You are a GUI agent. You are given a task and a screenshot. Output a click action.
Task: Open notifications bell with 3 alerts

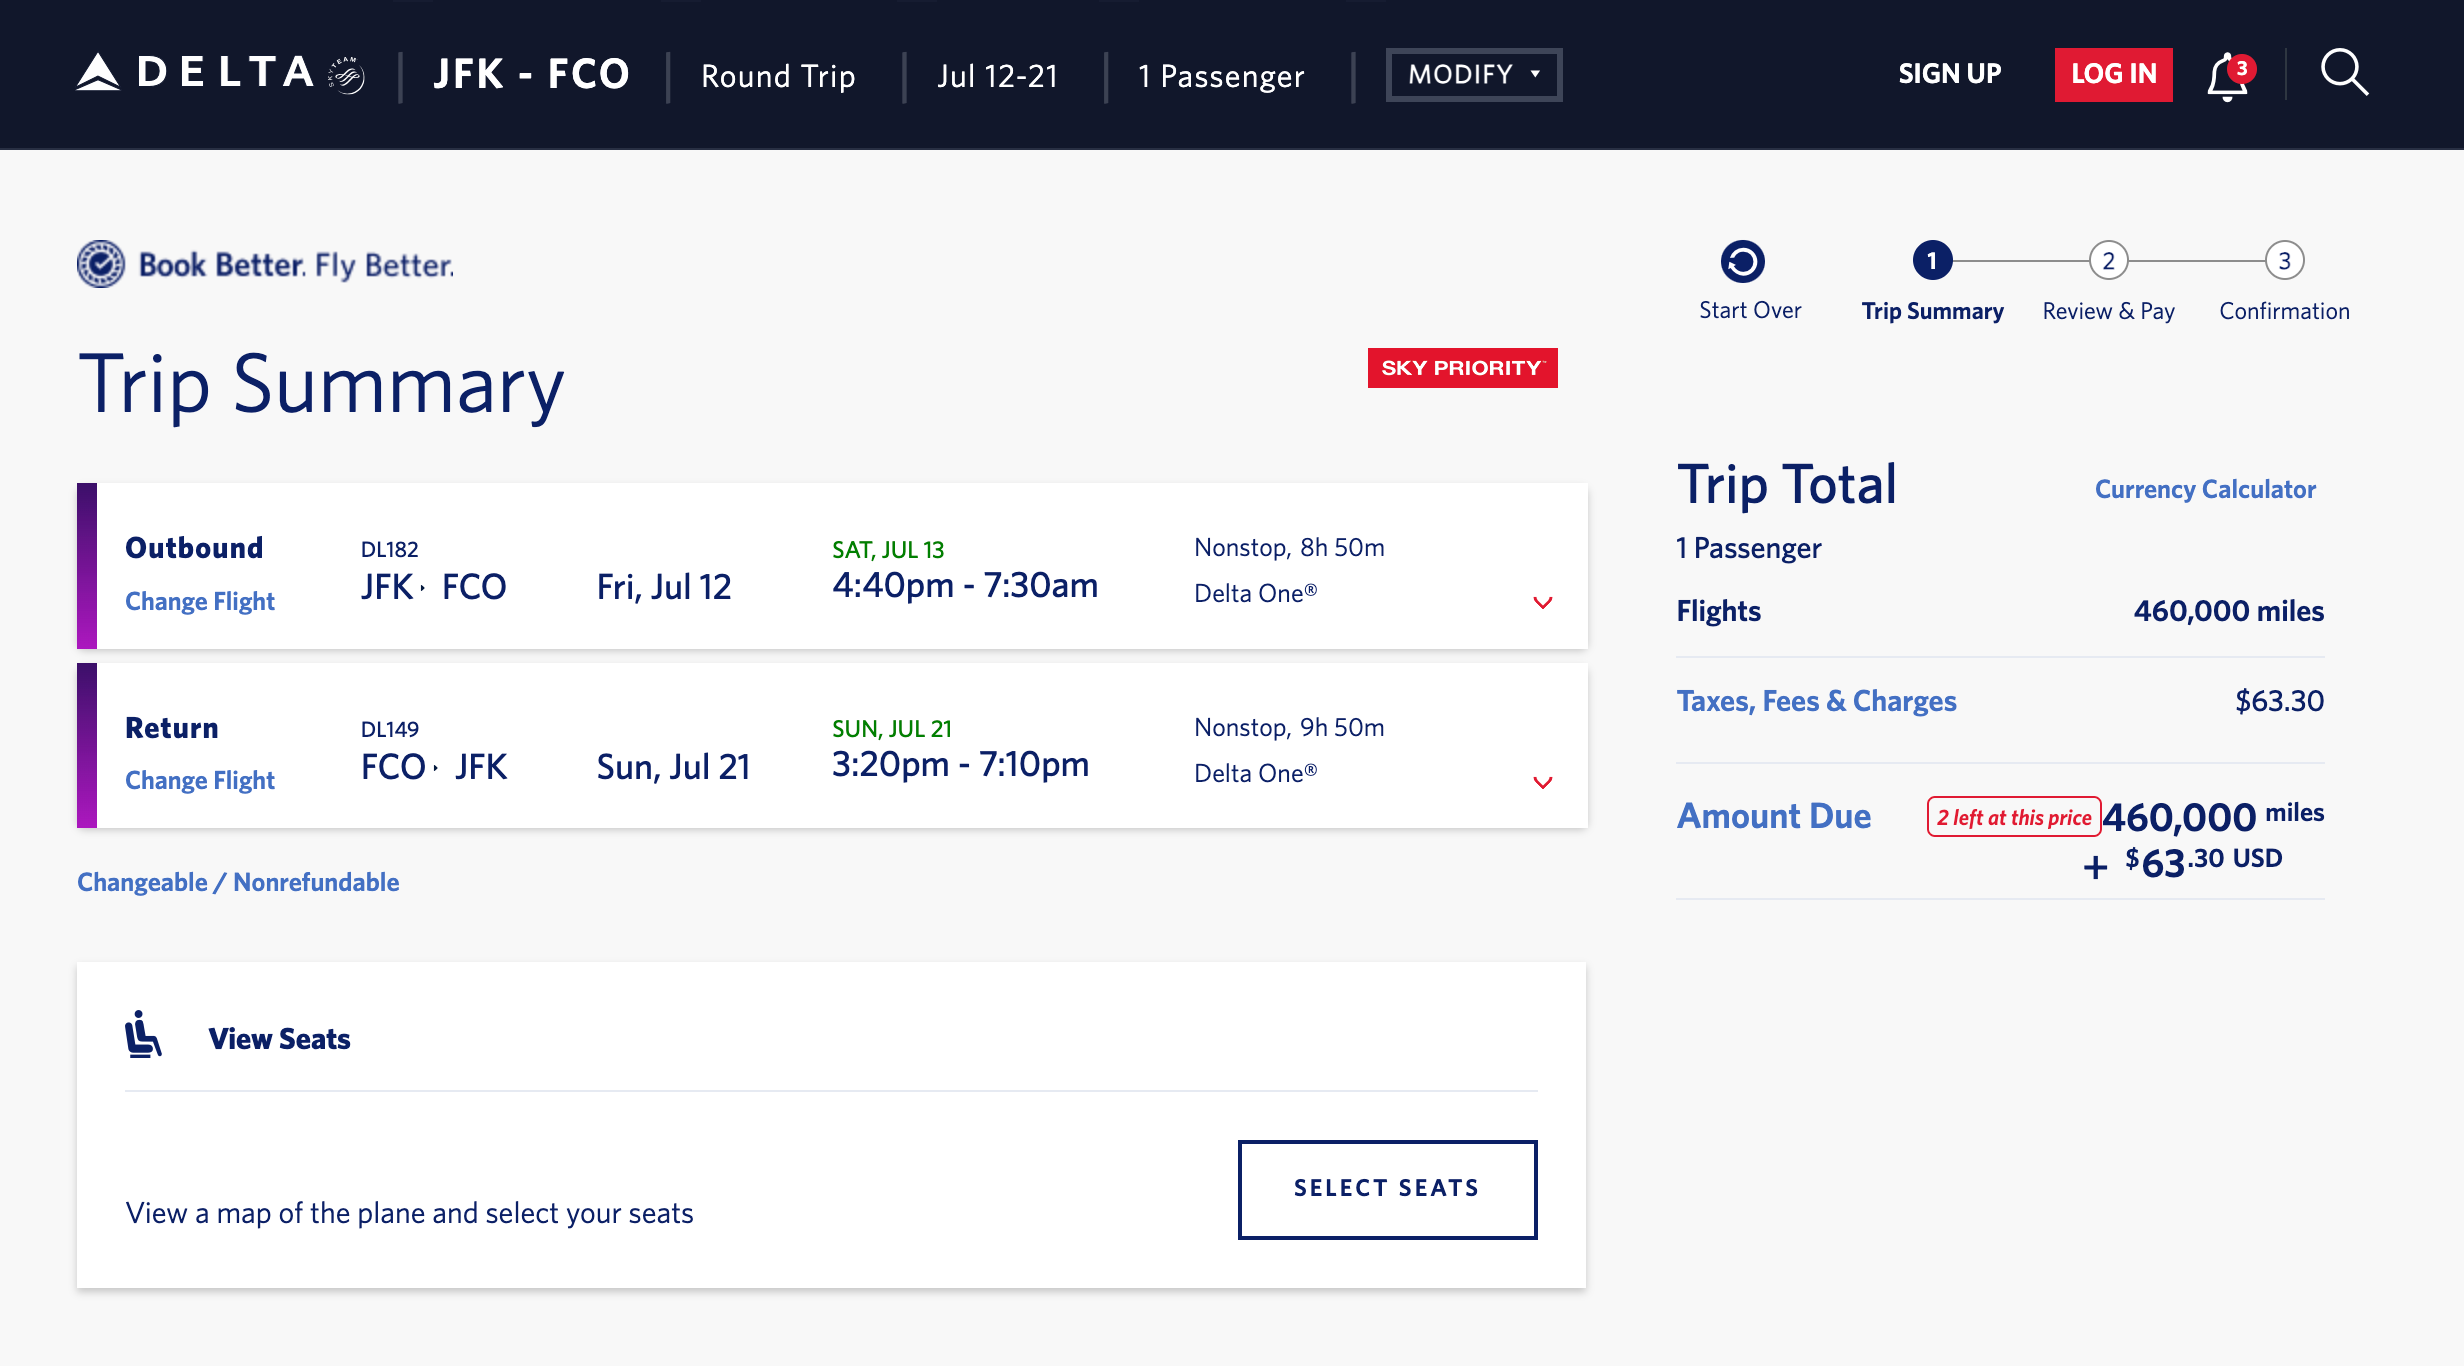2228,73
